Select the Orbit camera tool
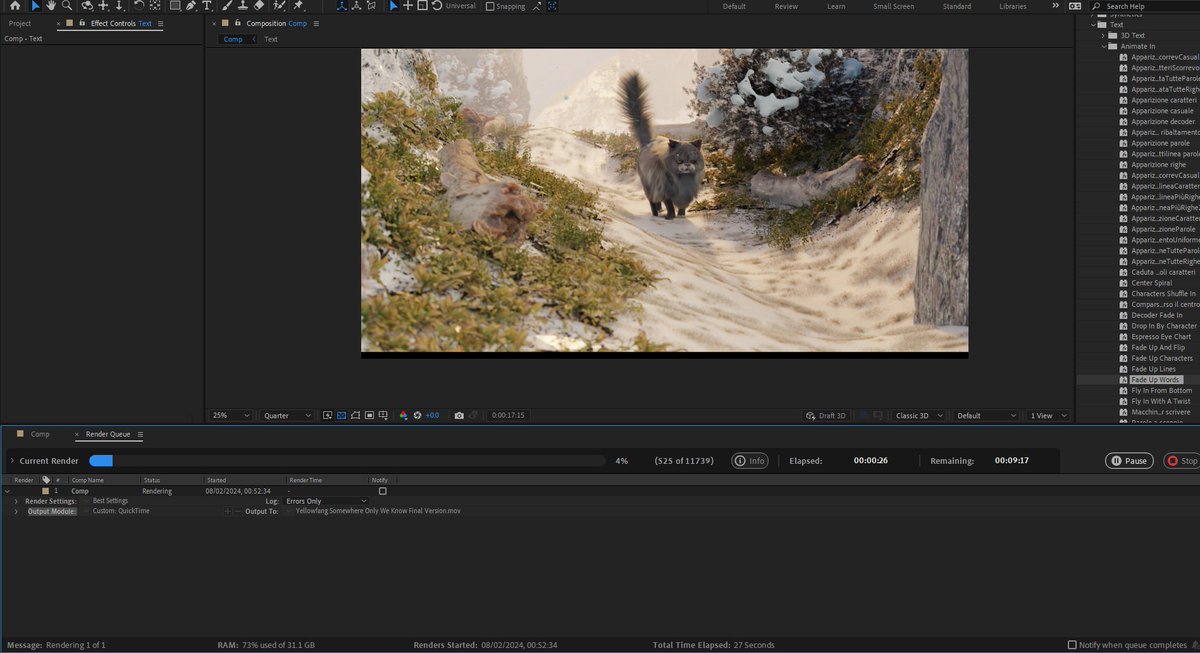The width and height of the screenshot is (1200, 653). coord(87,6)
